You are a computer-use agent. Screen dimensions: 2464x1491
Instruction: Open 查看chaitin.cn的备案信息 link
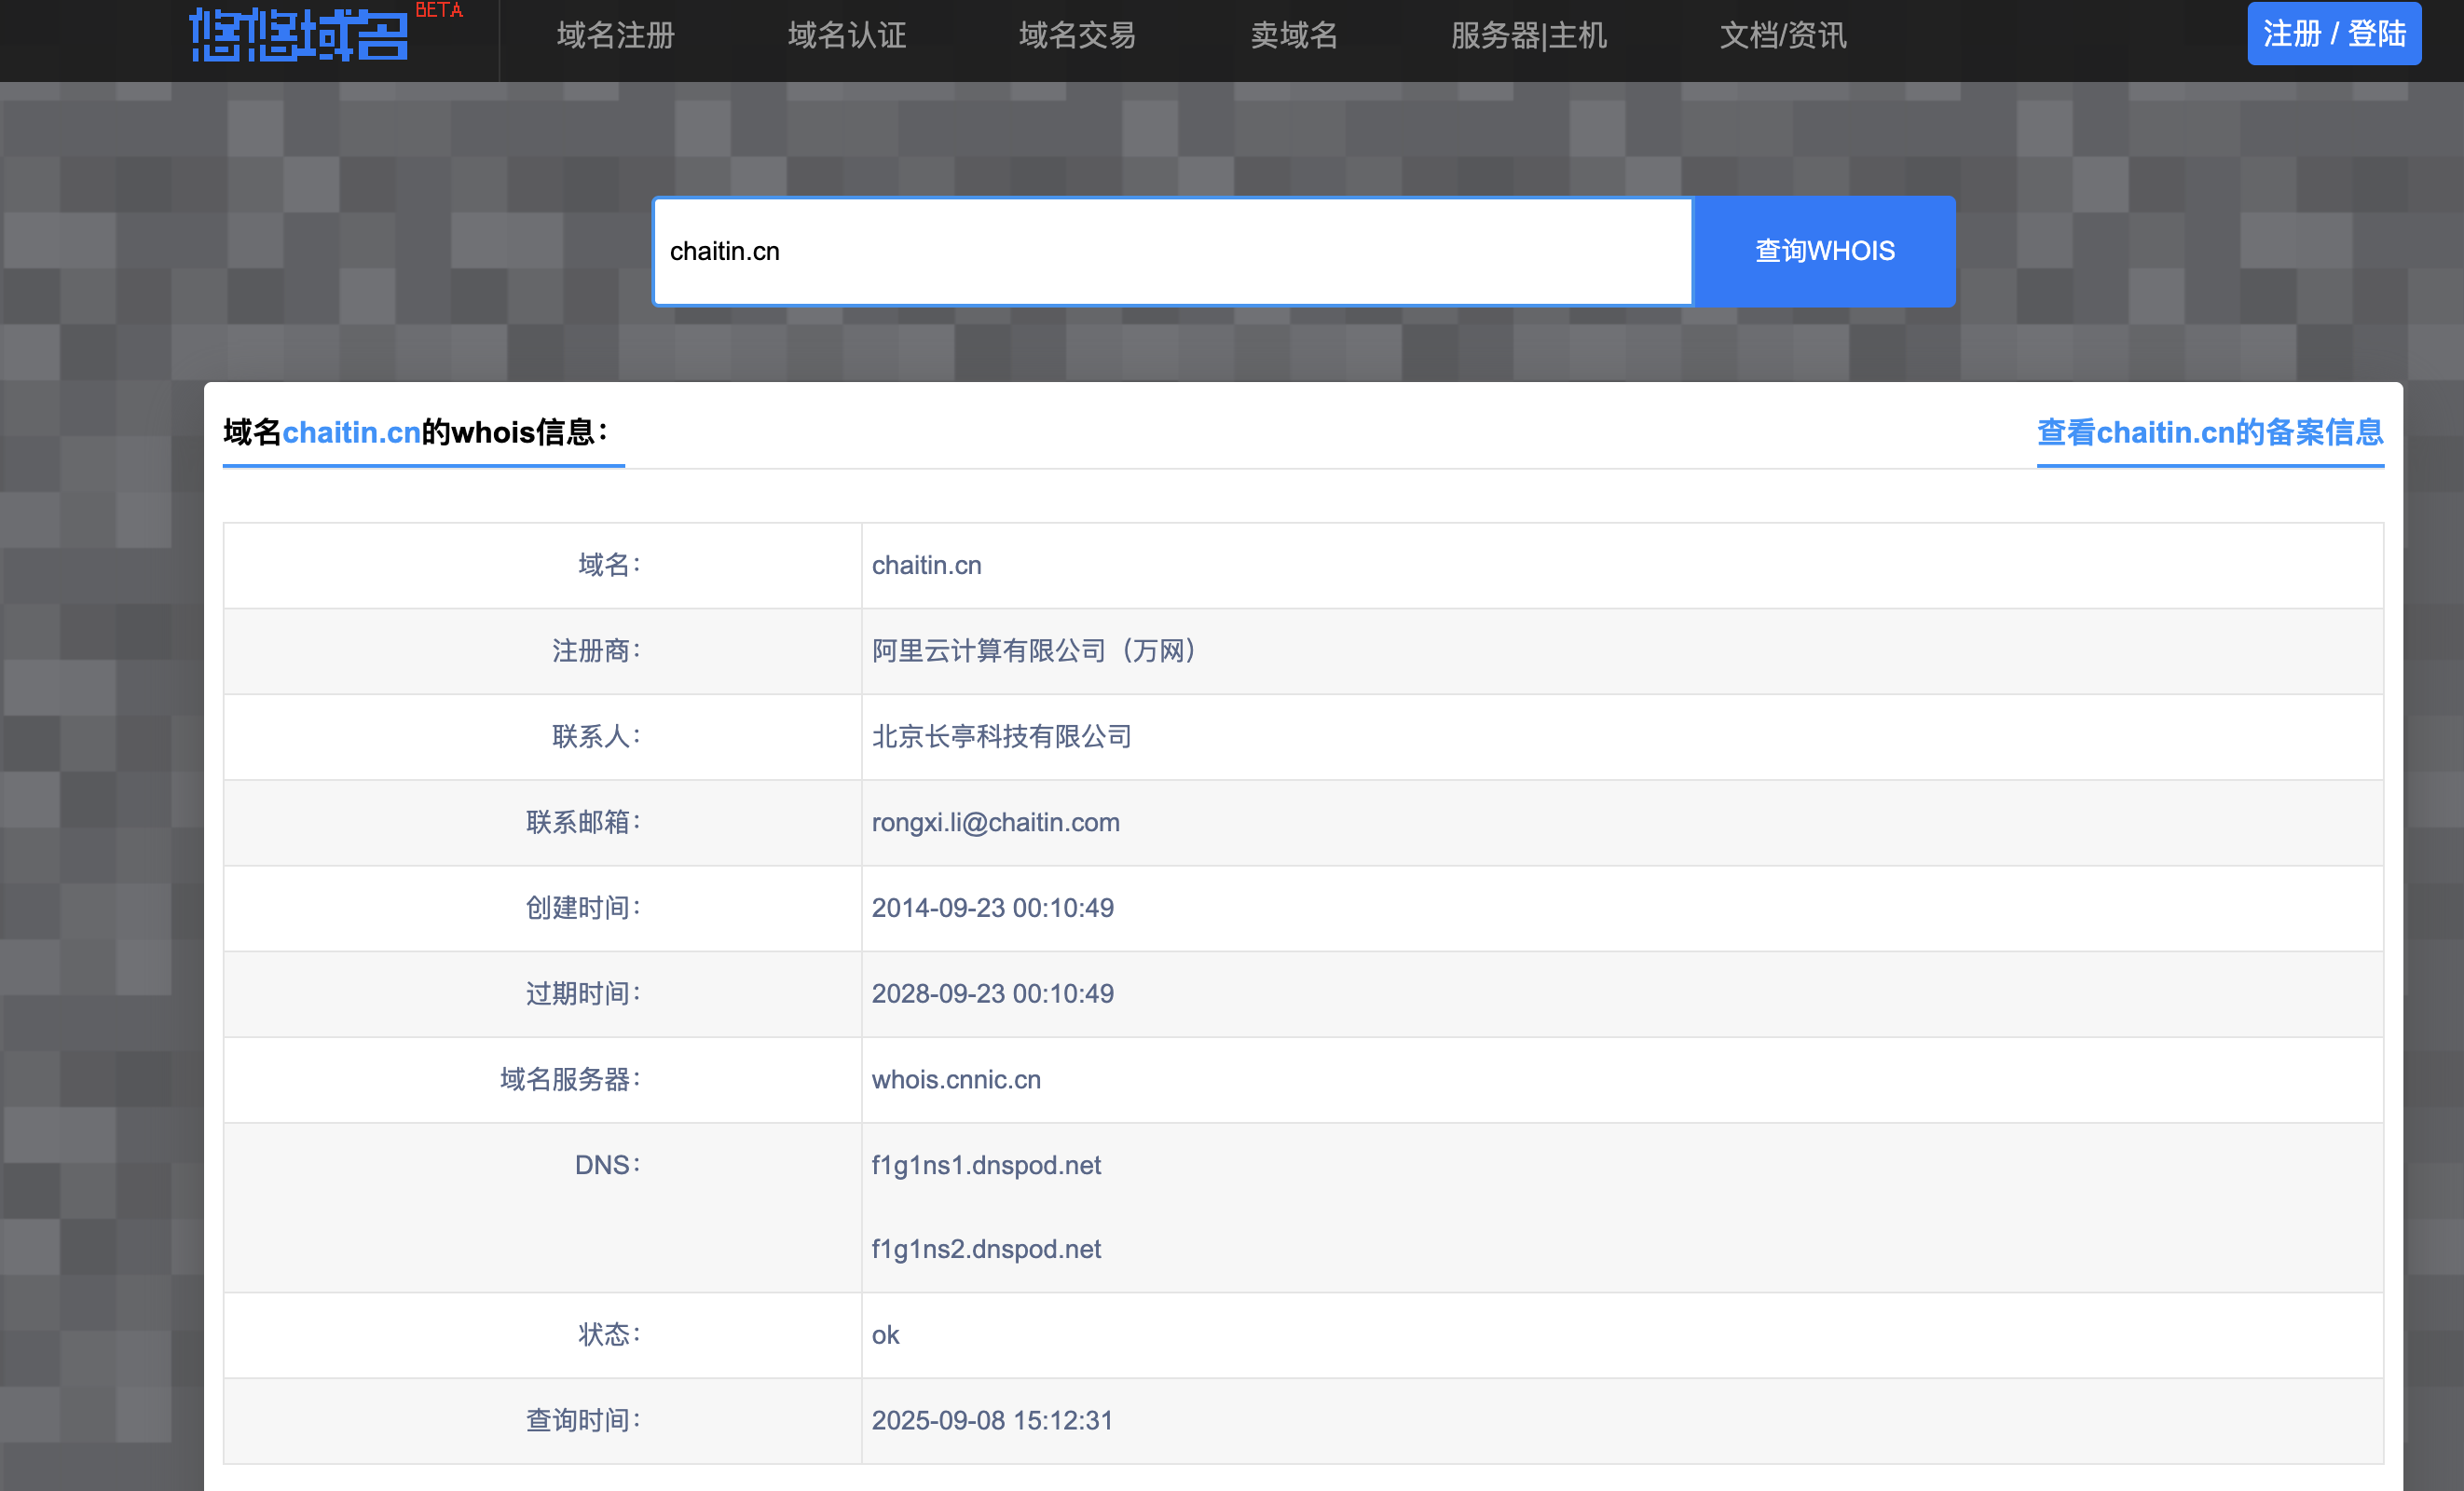[2209, 432]
